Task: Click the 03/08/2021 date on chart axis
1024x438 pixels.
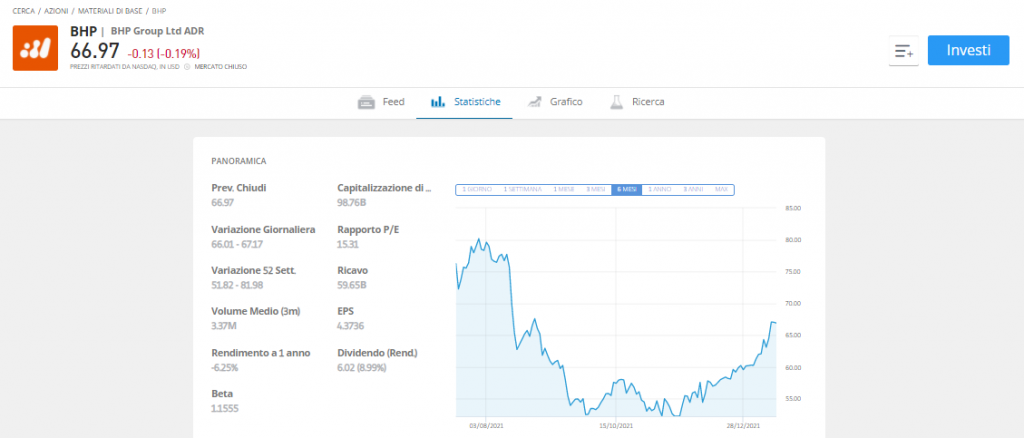Action: (486, 426)
